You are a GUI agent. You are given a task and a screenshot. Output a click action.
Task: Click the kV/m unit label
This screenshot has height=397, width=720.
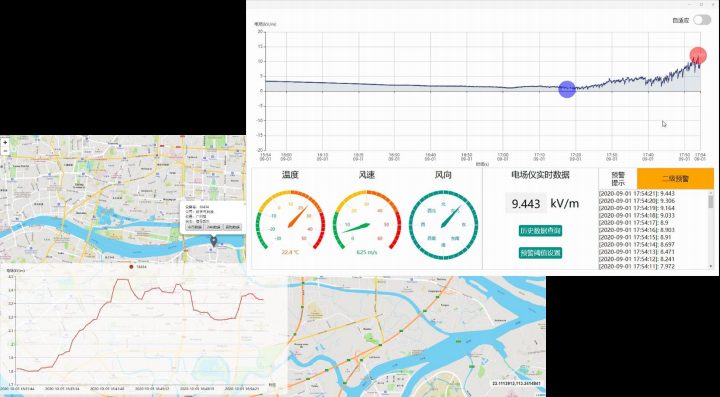[x=565, y=203]
